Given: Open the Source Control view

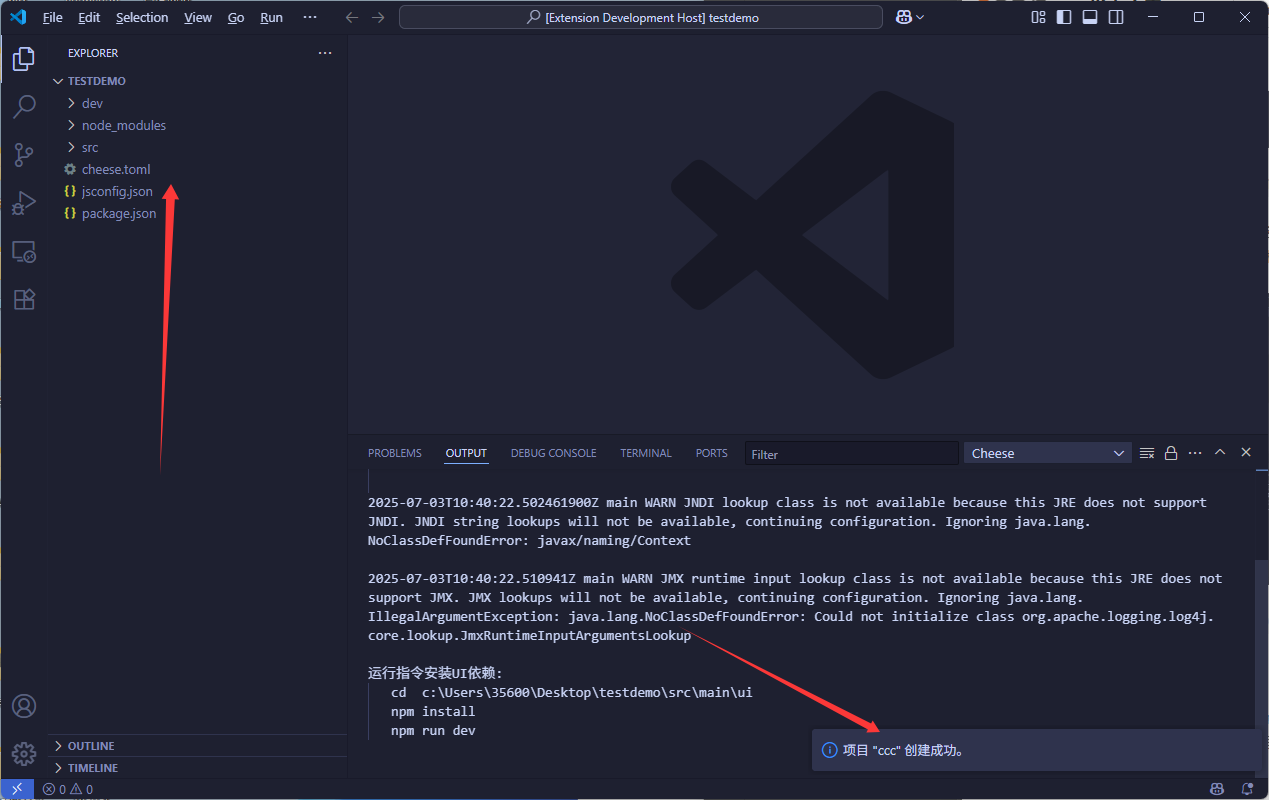Looking at the screenshot, I should point(24,155).
